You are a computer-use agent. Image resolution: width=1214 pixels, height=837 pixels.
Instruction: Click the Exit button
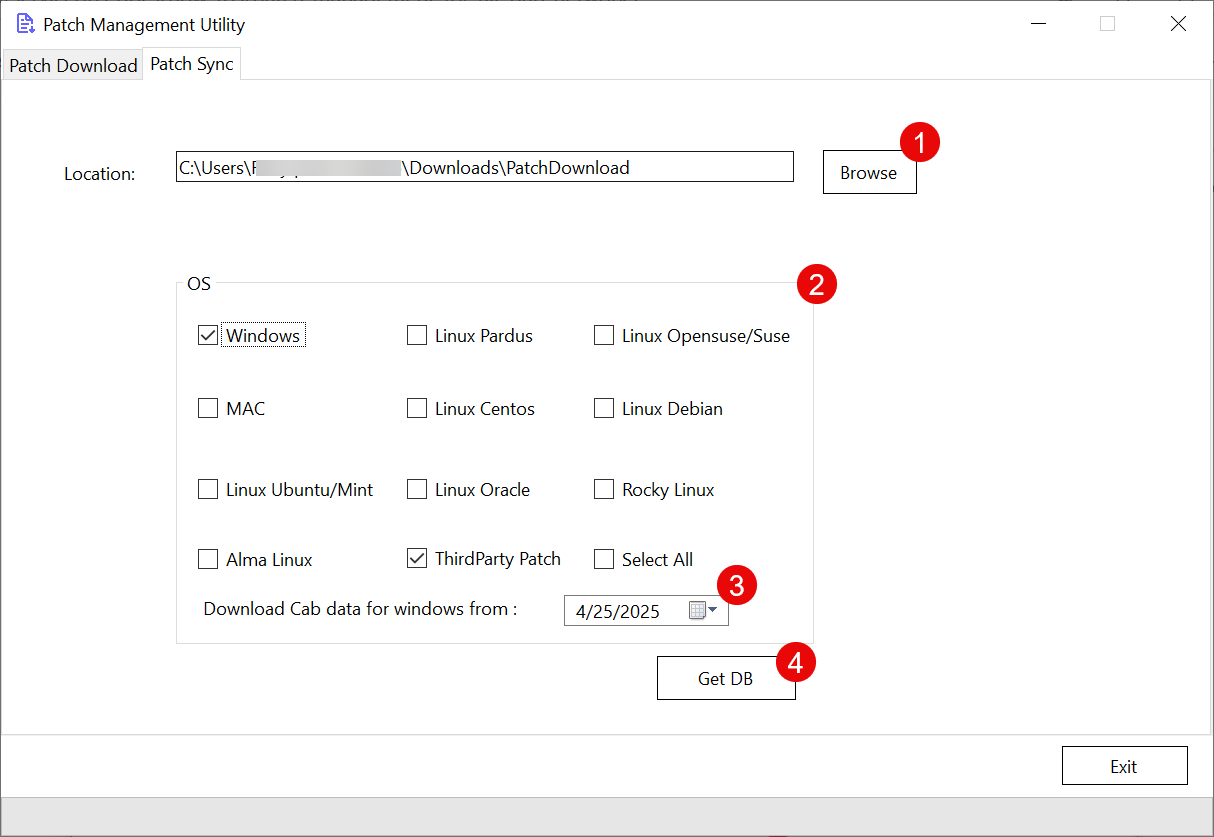1124,765
